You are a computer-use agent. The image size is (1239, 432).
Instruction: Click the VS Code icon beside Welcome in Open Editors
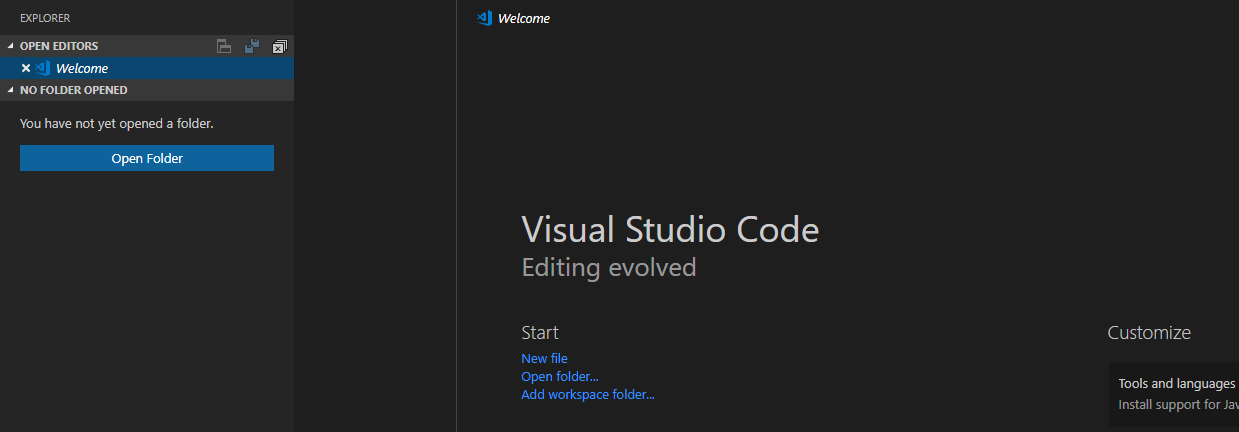(x=43, y=68)
